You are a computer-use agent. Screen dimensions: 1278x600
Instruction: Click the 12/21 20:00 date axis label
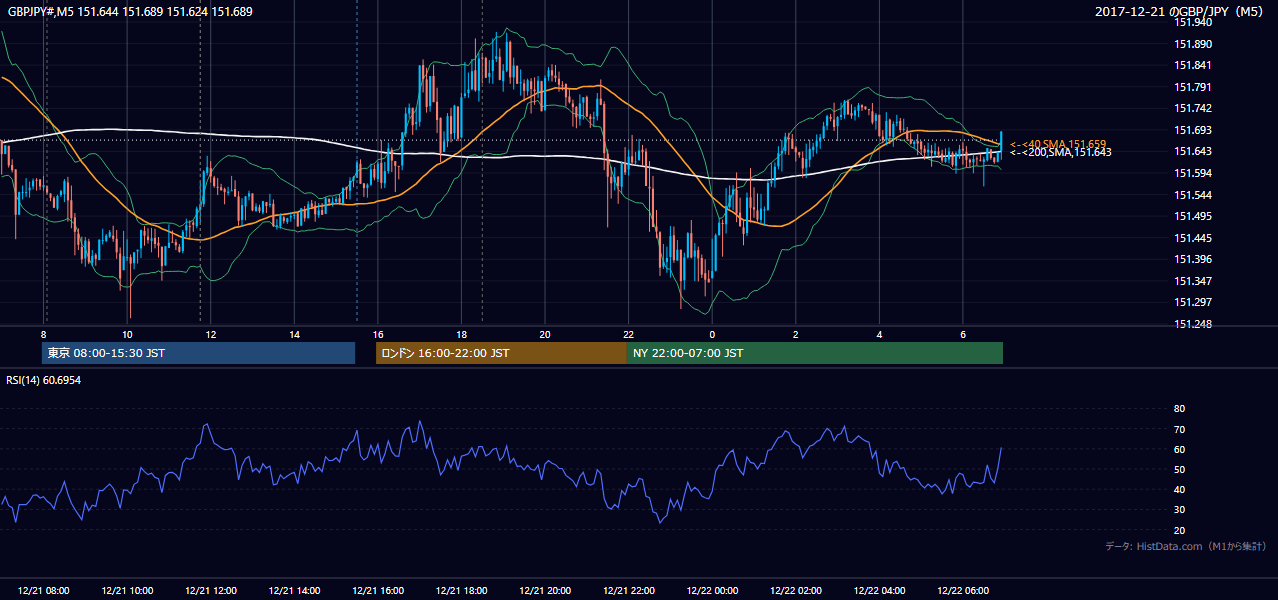coord(544,591)
